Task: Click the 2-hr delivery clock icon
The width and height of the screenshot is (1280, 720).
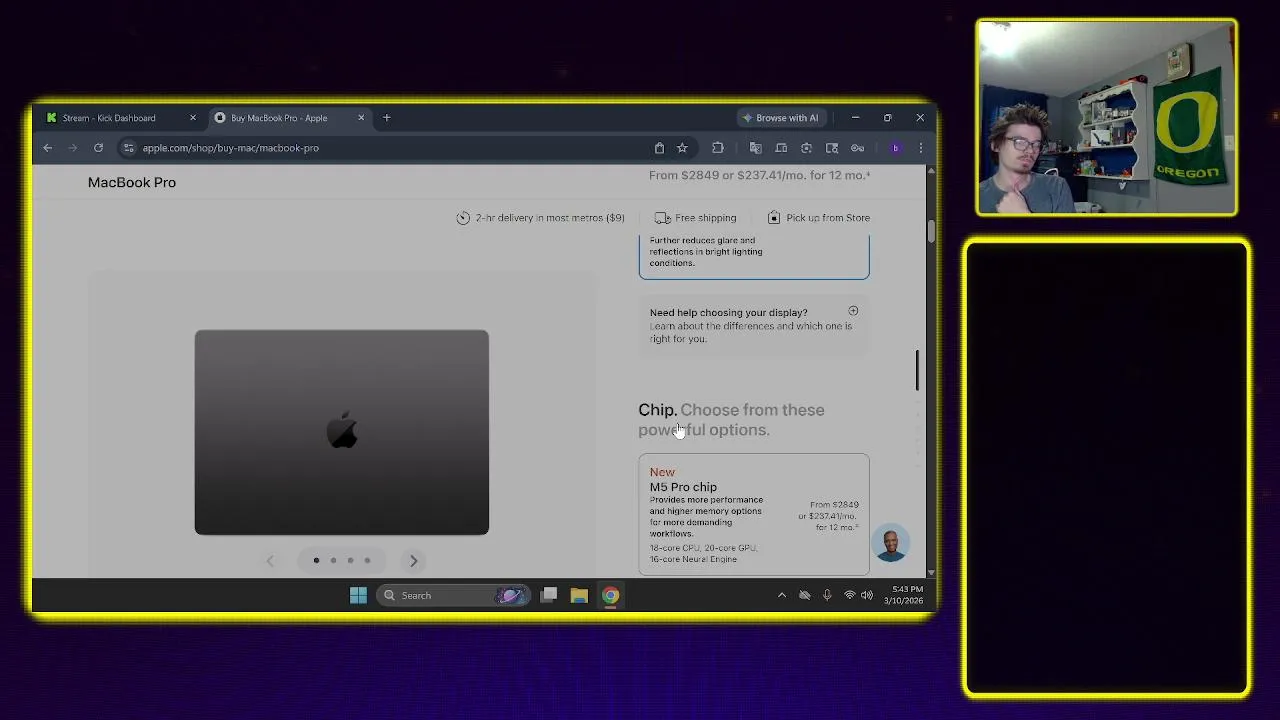Action: pos(463,218)
